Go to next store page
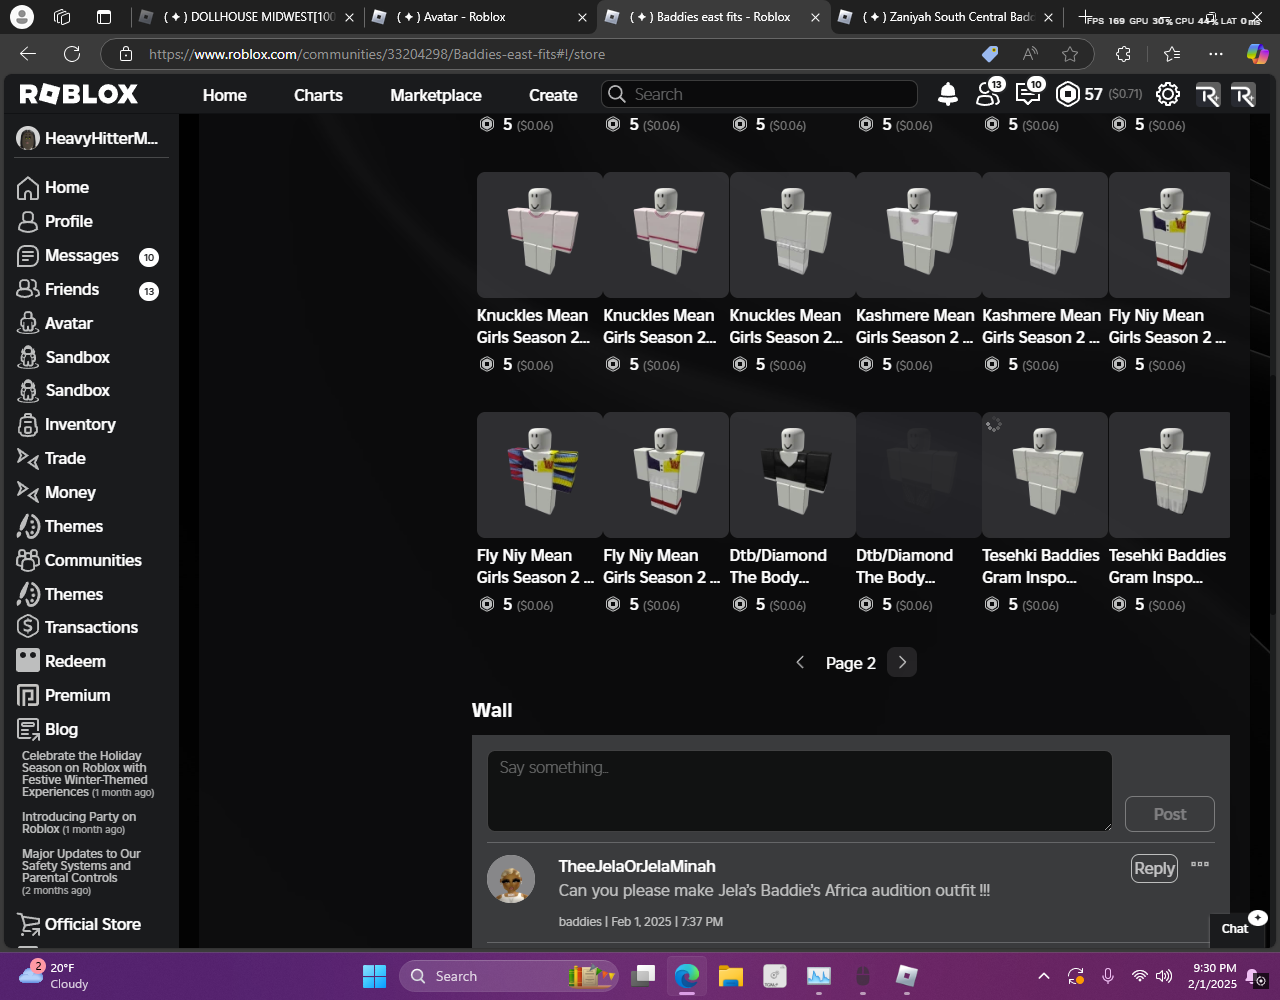Image resolution: width=1280 pixels, height=1000 pixels. pos(902,663)
